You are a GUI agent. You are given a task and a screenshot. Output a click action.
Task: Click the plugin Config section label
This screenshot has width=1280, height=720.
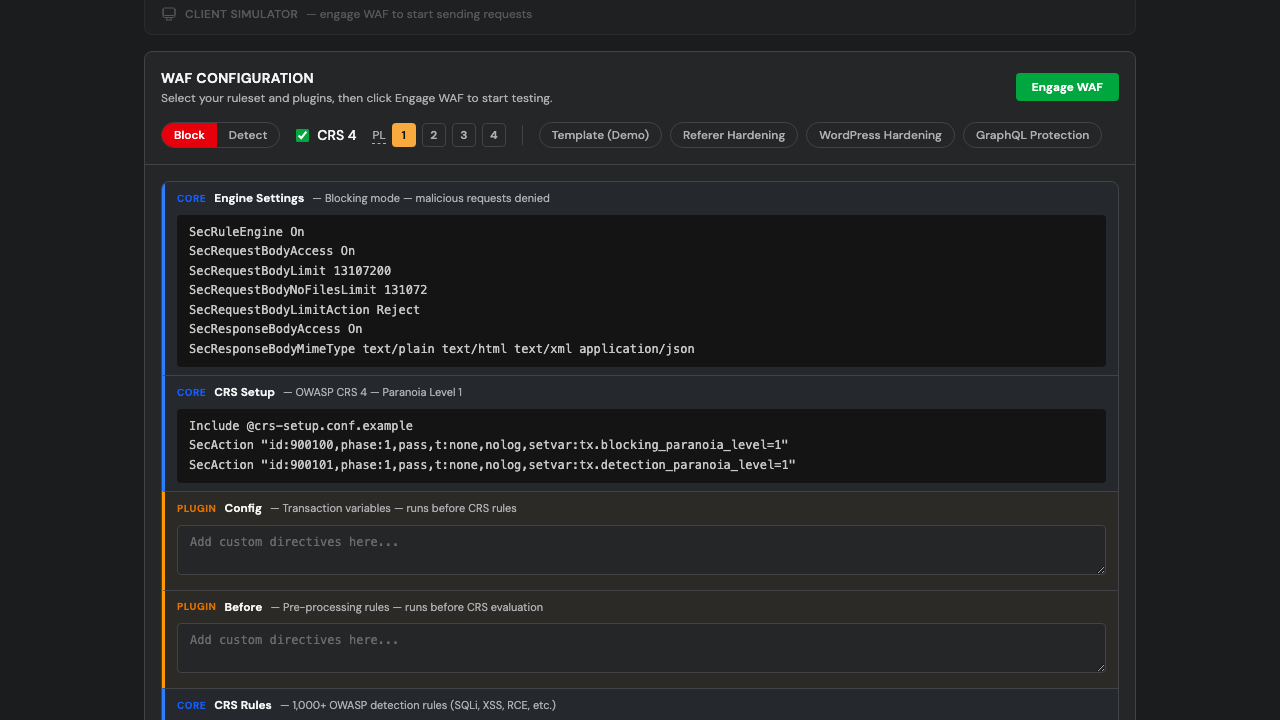243,508
